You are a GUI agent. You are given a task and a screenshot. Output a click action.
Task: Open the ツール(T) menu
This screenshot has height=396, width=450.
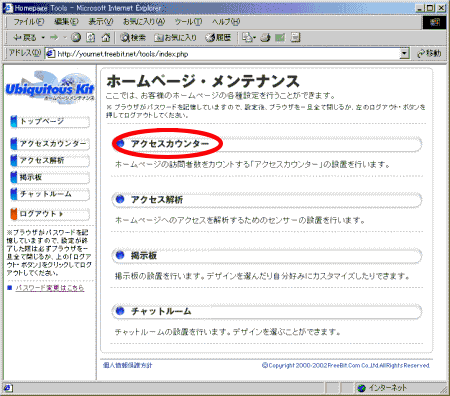point(188,22)
